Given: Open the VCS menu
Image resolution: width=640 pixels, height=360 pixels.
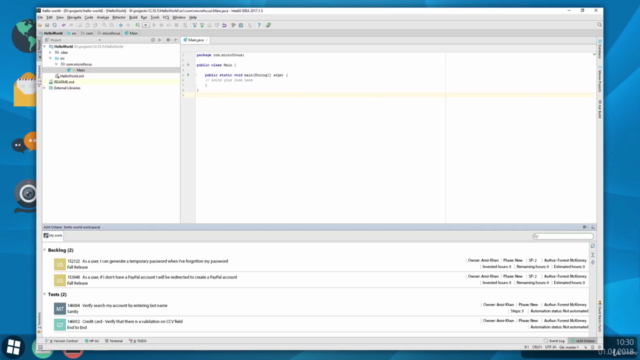Looking at the screenshot, I should tap(166, 18).
